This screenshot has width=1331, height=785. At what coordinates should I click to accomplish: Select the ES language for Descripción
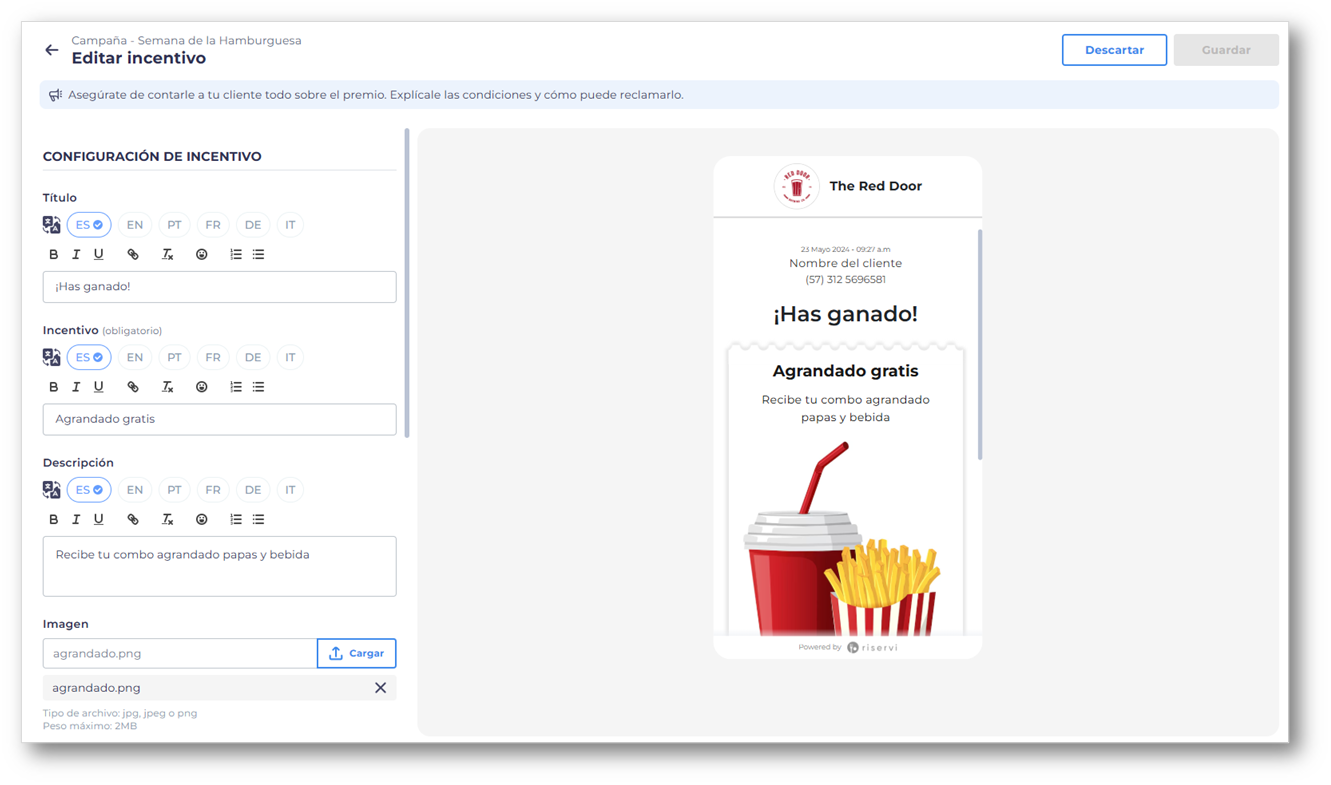pos(89,490)
